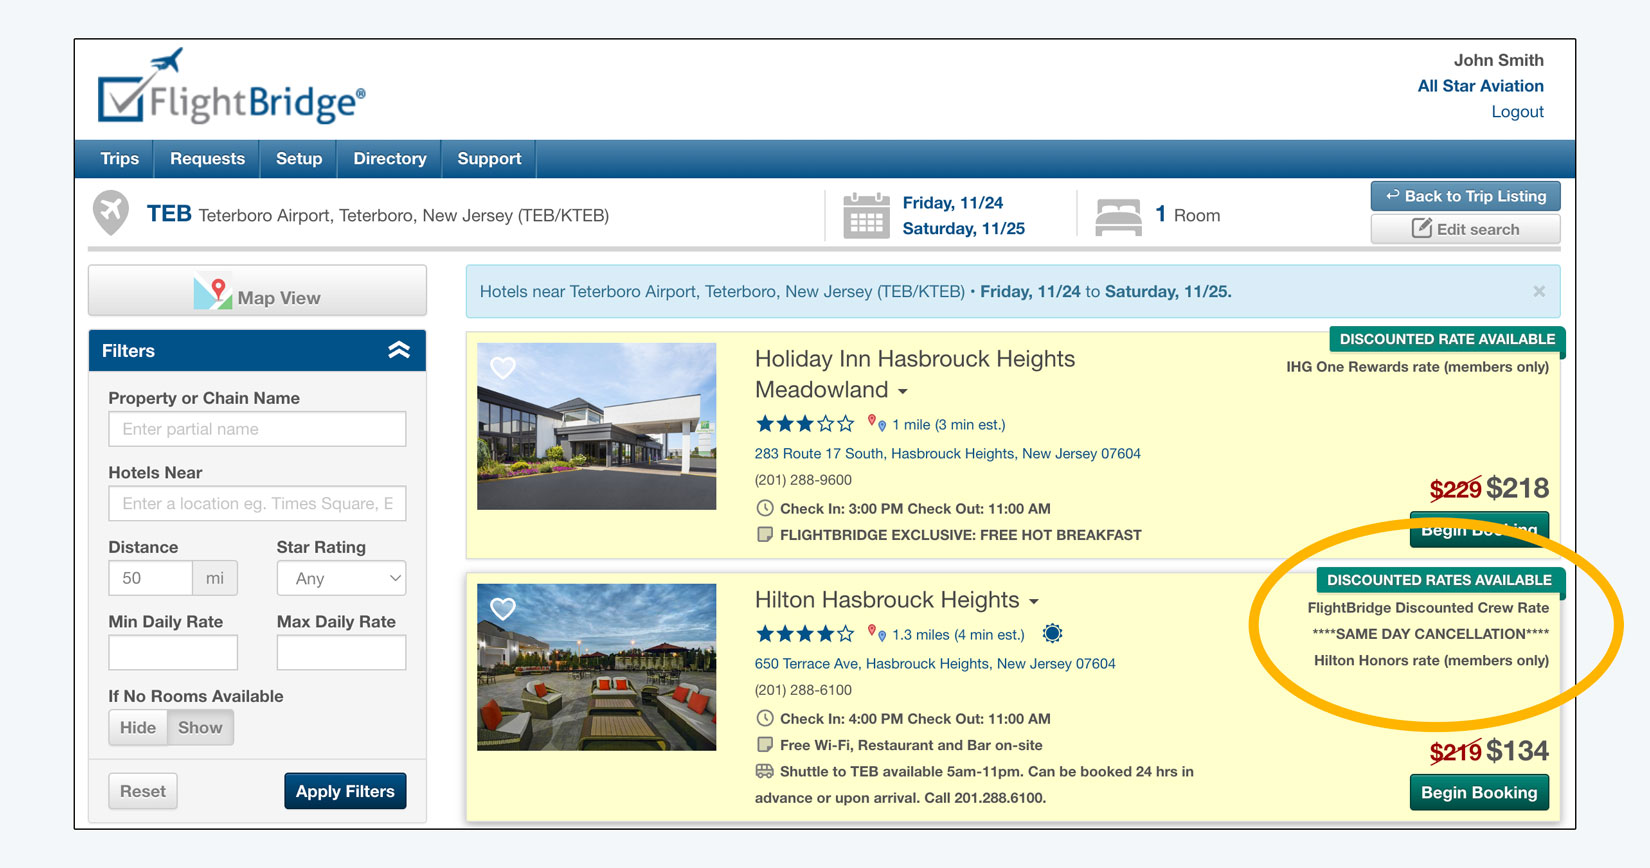Screen dimensions: 1650x868
Task: Expand the Holiday Inn name dropdown arrow
Action: (x=903, y=392)
